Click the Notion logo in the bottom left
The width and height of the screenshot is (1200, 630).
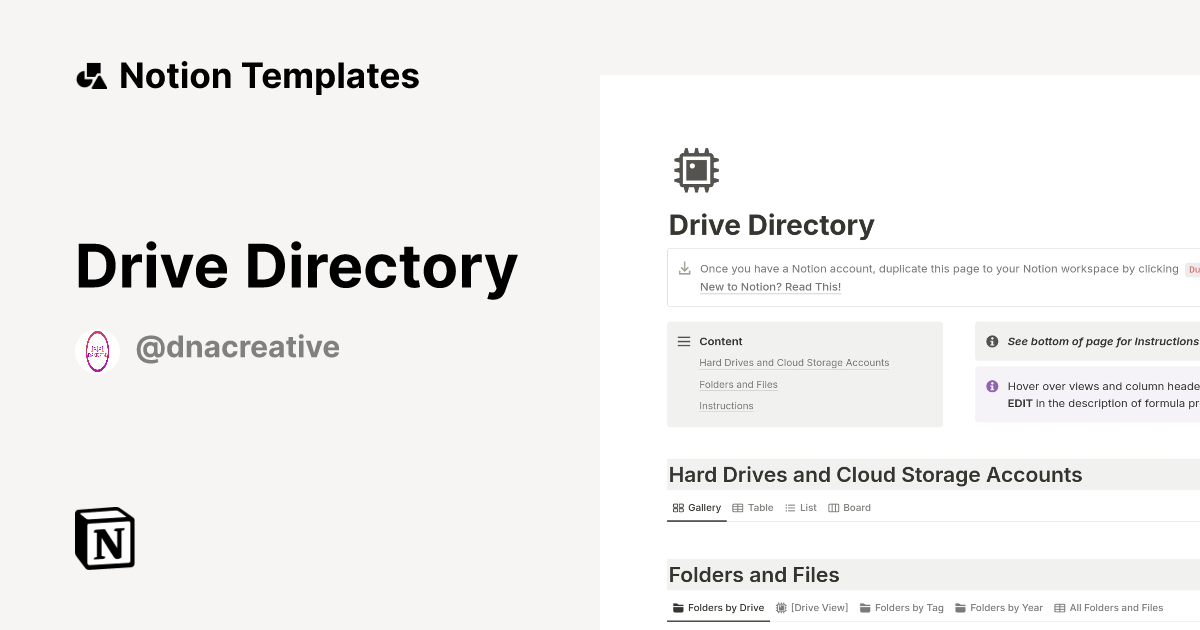[104, 538]
